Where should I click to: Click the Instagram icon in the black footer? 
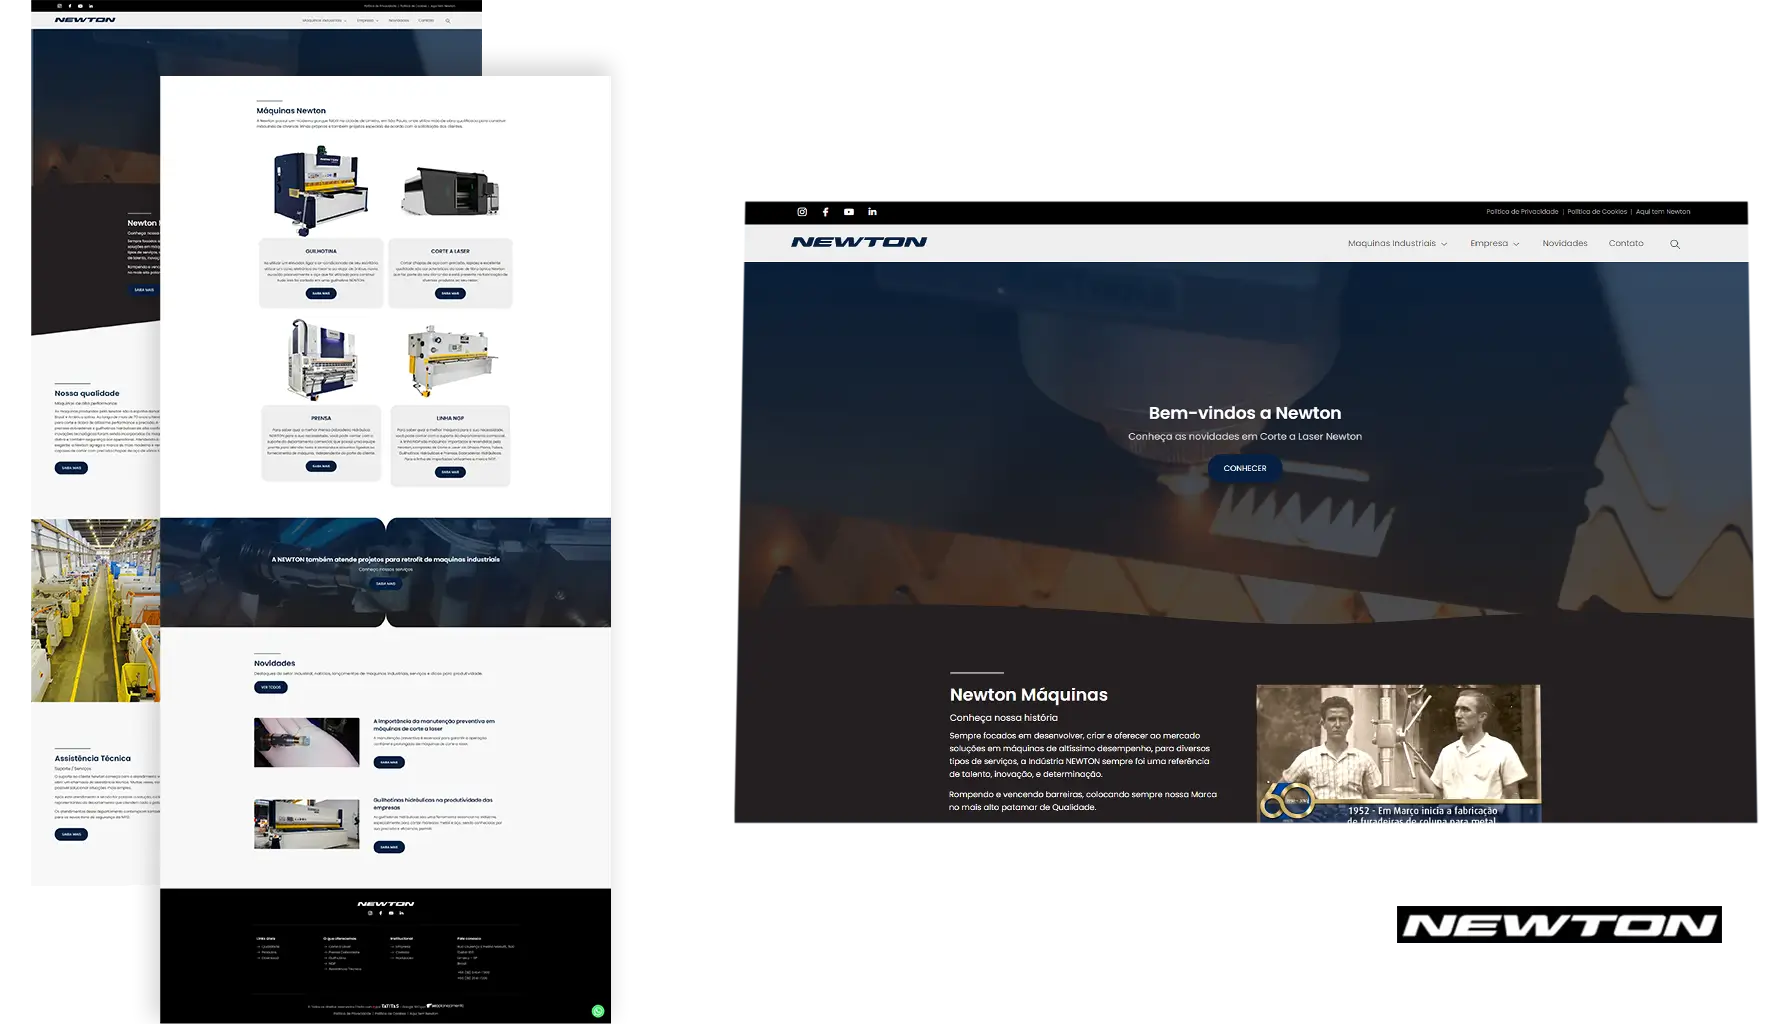pos(370,913)
